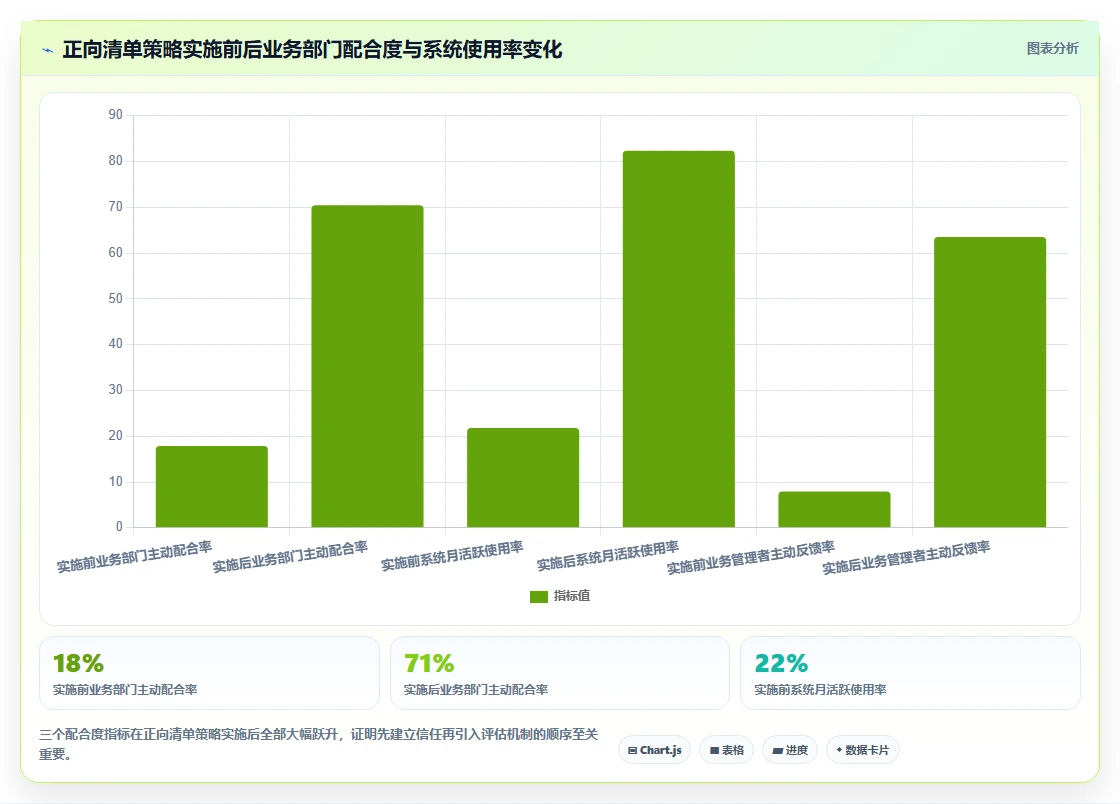This screenshot has width=1120, height=804.
Task: Click the small icon beside the chart title
Action: (48, 50)
